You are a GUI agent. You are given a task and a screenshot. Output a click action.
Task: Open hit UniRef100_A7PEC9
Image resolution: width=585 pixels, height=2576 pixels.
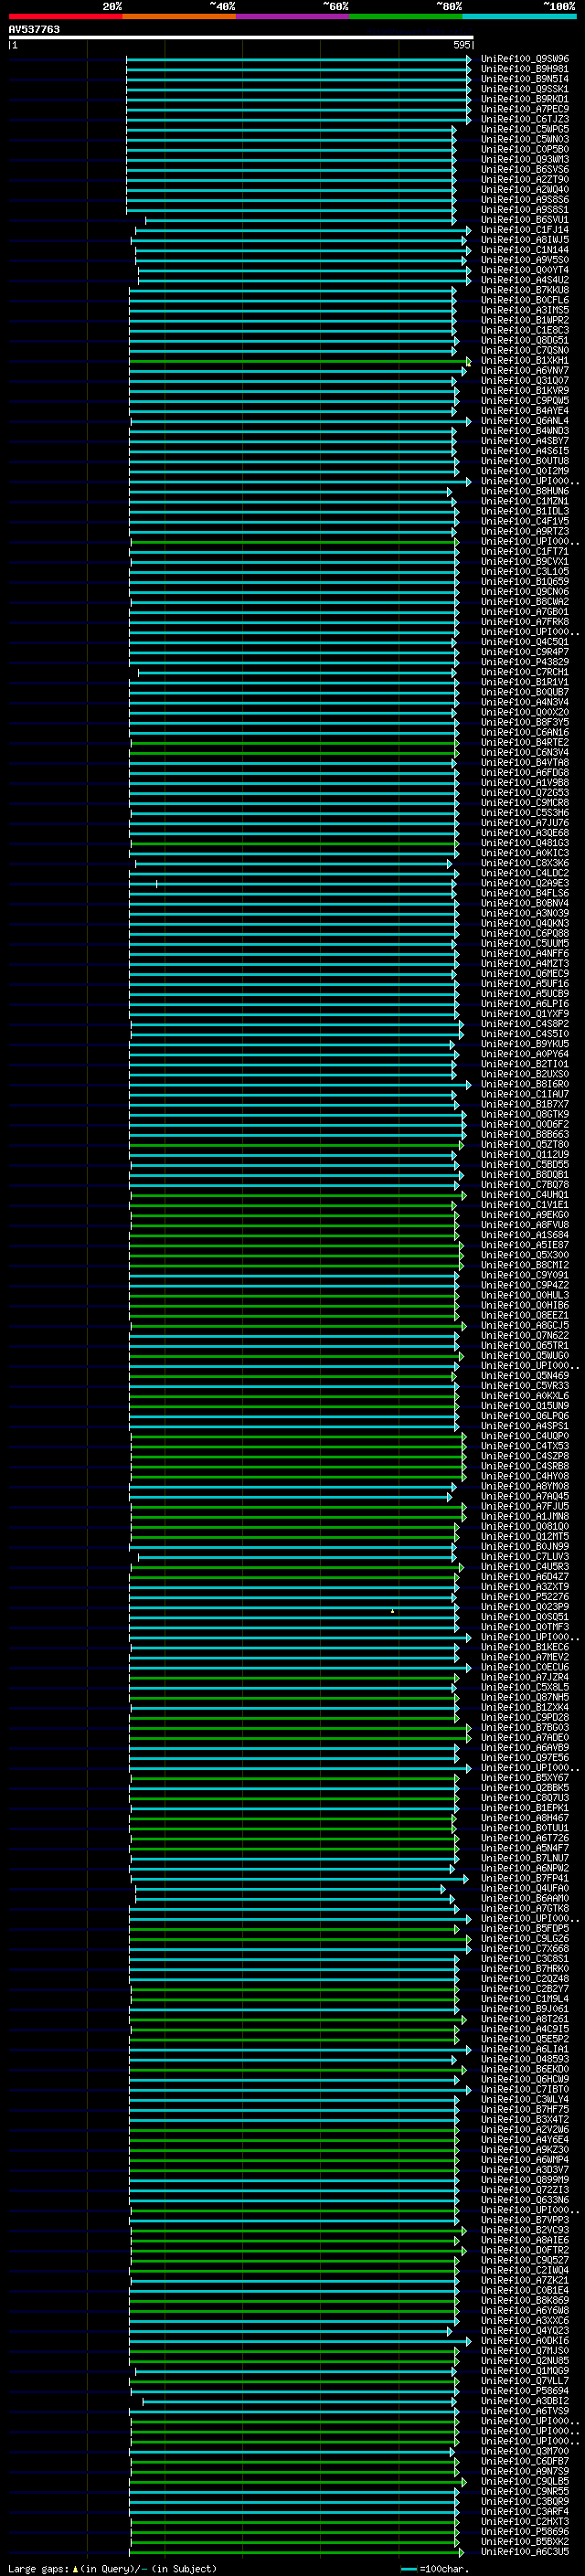[525, 109]
